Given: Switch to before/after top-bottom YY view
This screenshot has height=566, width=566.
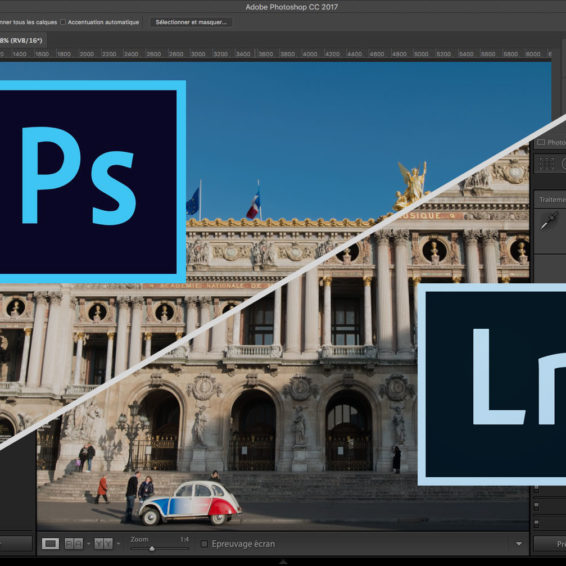Looking at the screenshot, I should [103, 544].
